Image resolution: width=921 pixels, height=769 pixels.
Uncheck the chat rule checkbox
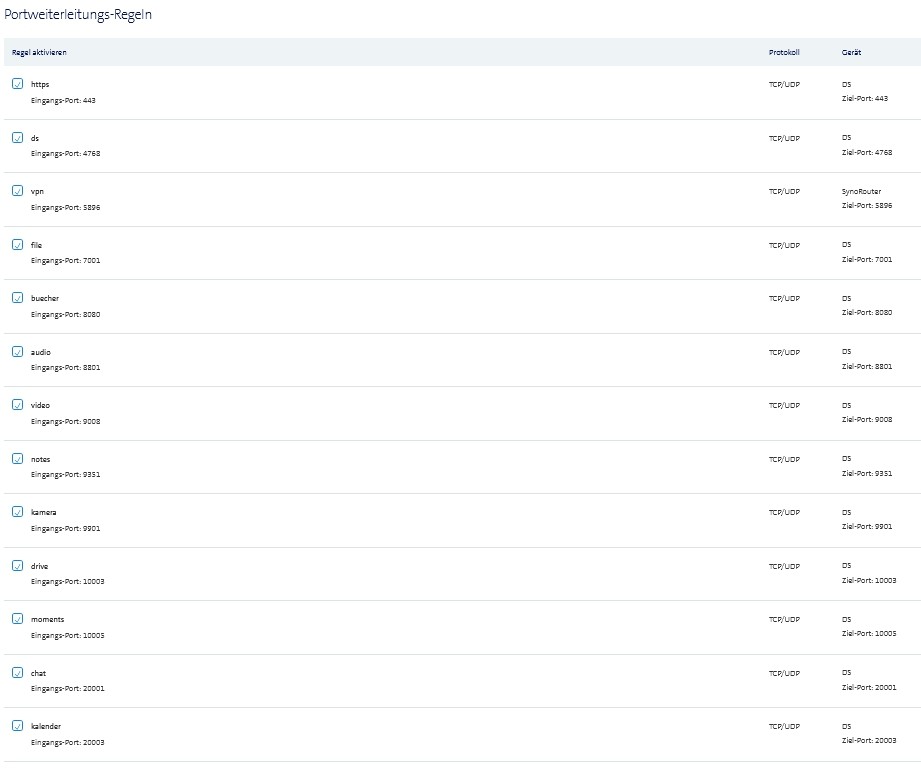pyautogui.click(x=17, y=672)
